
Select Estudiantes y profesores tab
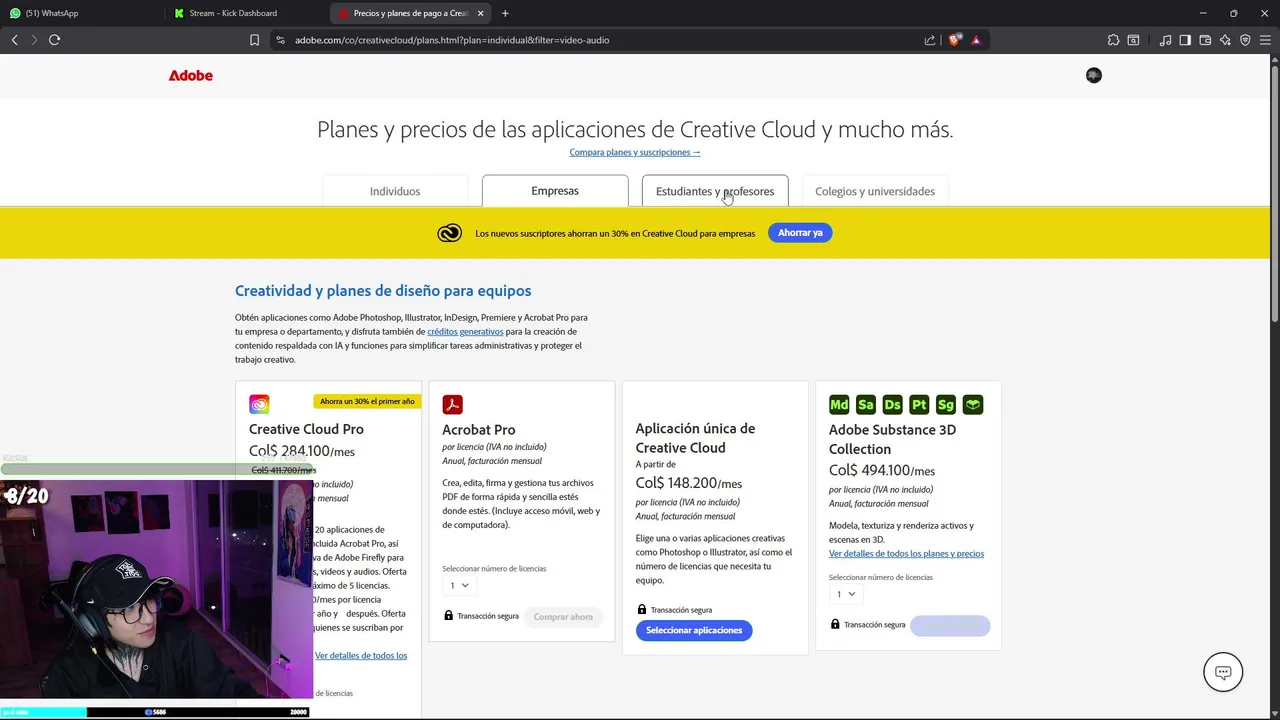[x=715, y=191]
